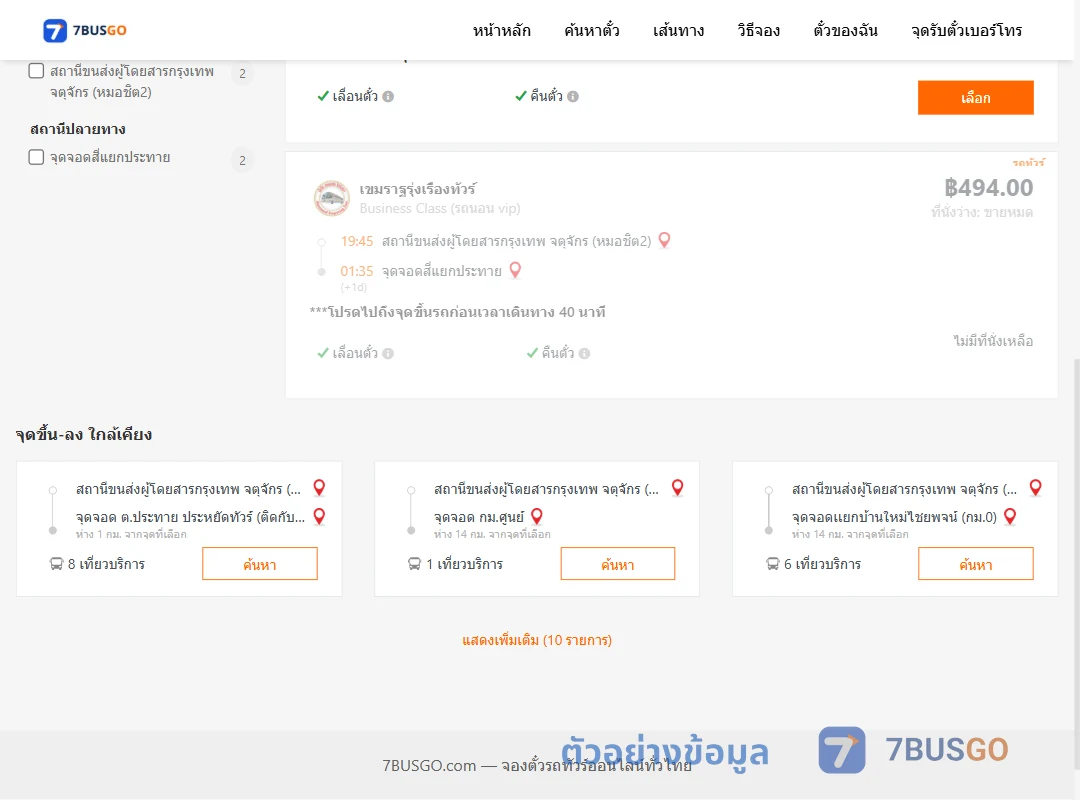1080x800 pixels.
Task: Click map pin next to 19:45 หมอชิต2 departure
Action: pyautogui.click(x=665, y=240)
